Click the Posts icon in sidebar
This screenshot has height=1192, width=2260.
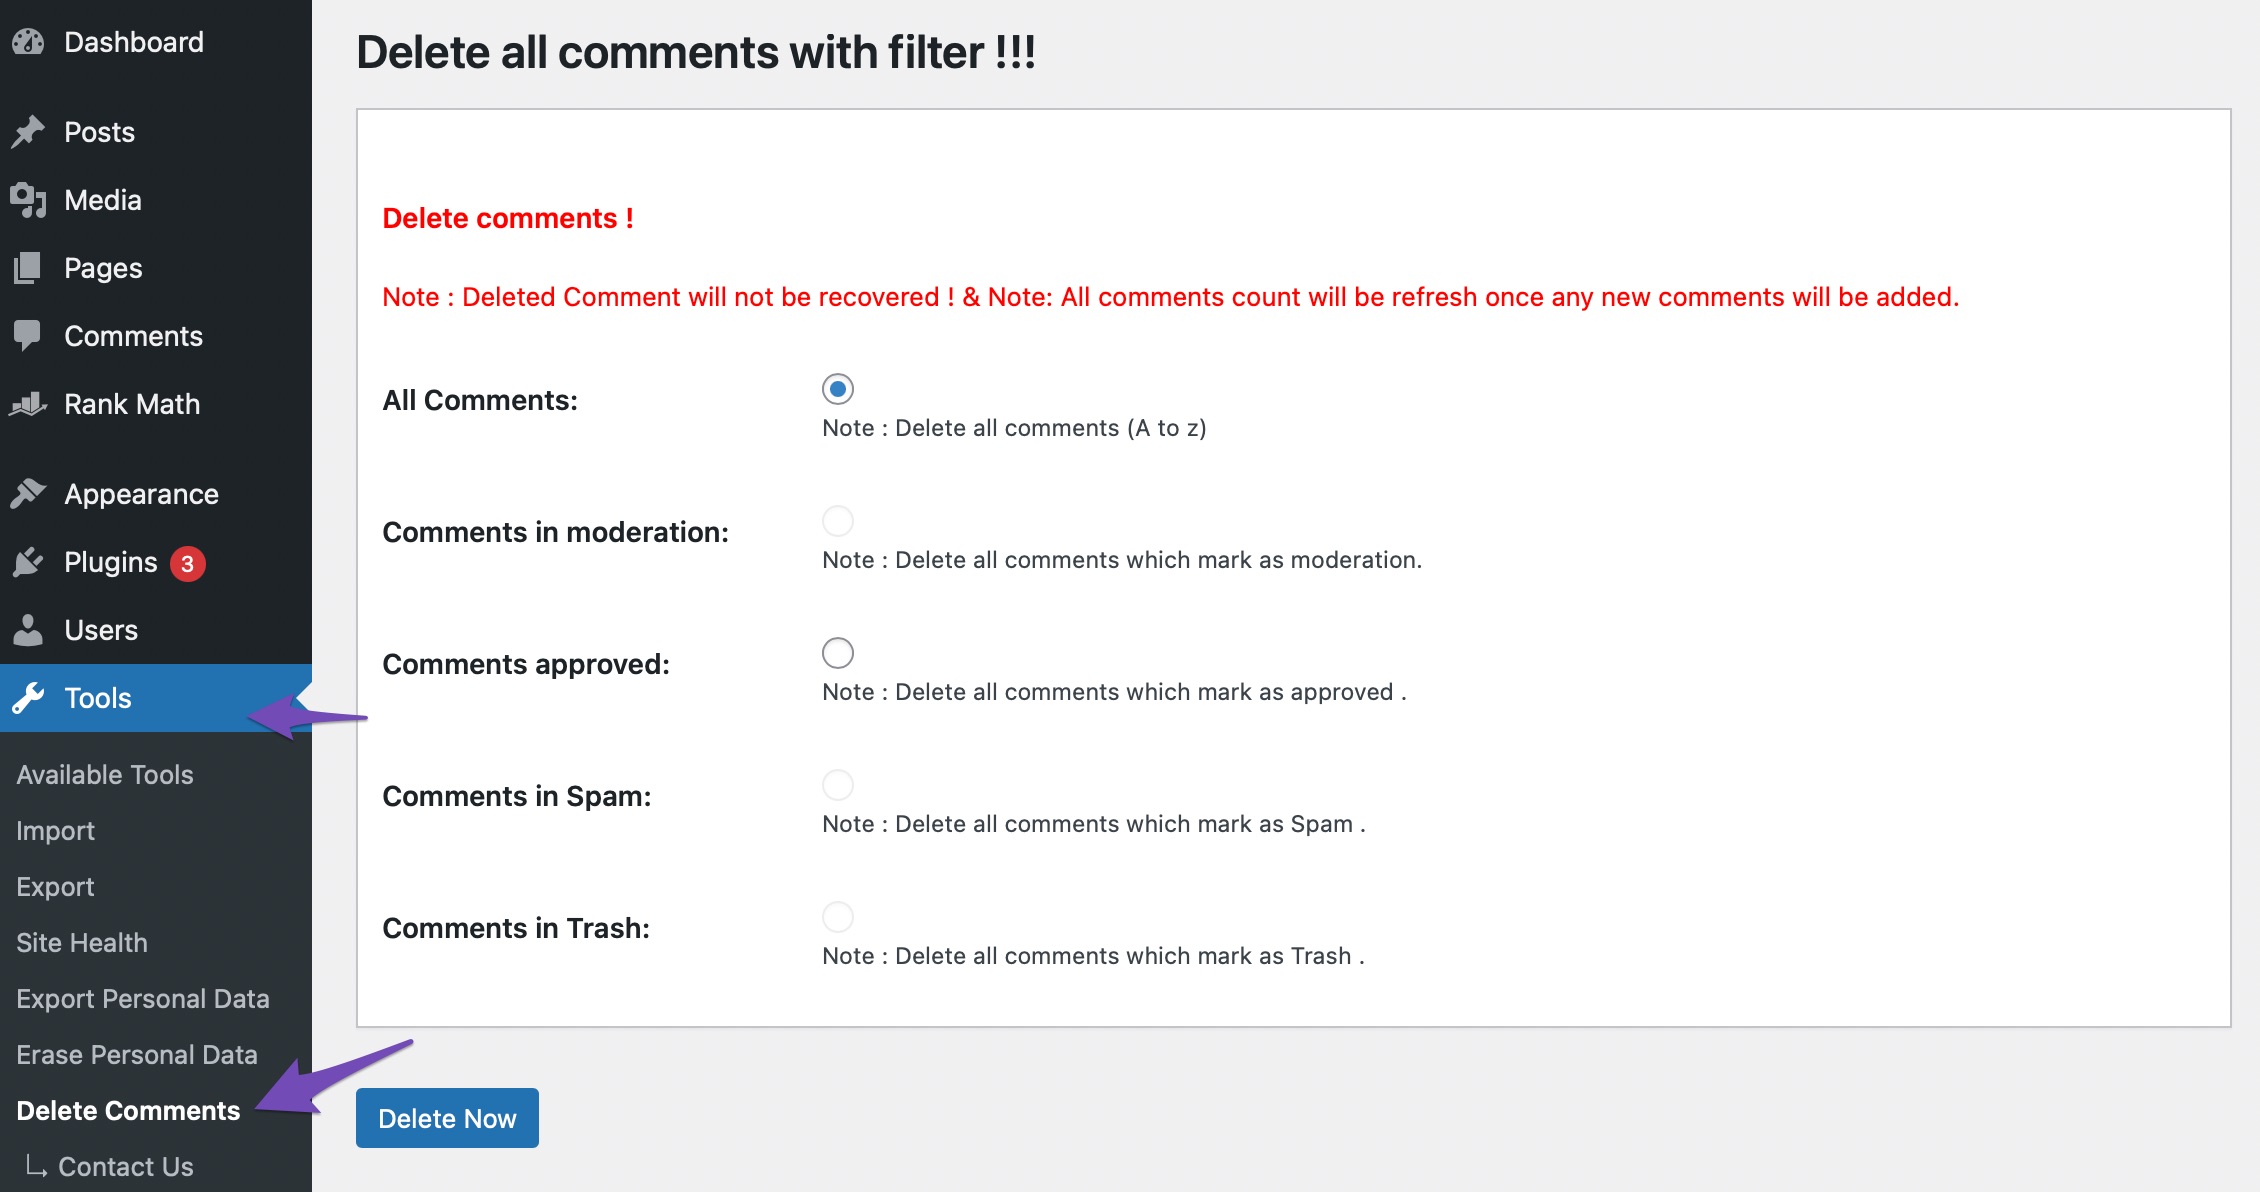tap(28, 132)
